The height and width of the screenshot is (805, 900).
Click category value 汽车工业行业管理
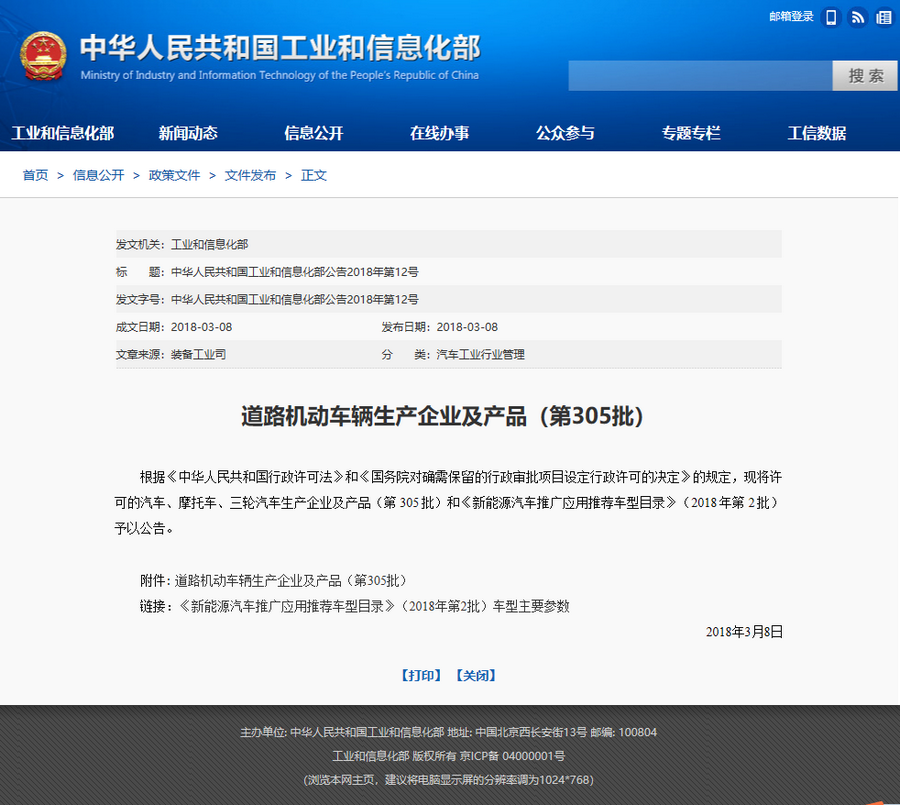(480, 355)
